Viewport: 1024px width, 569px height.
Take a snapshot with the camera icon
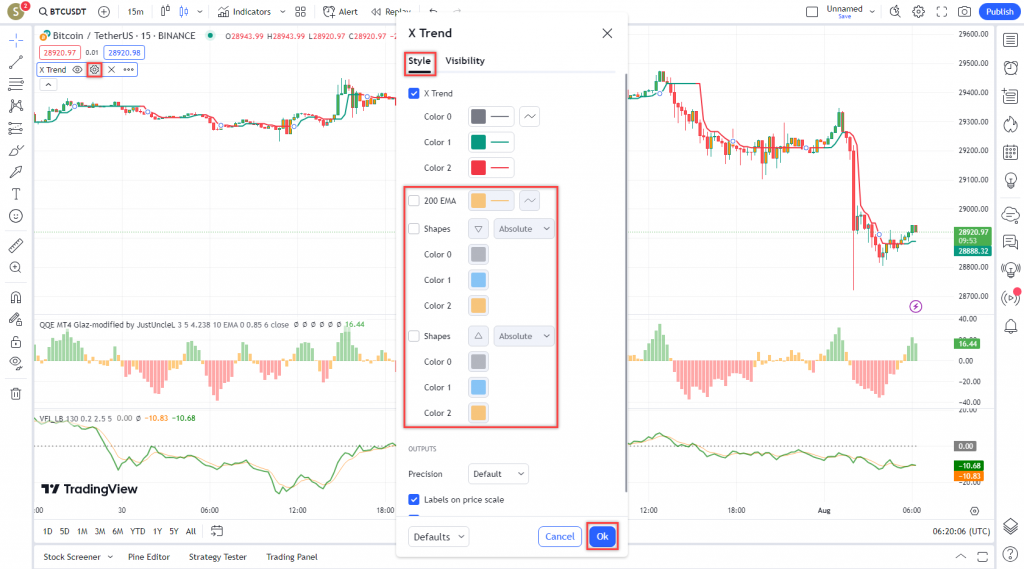963,12
